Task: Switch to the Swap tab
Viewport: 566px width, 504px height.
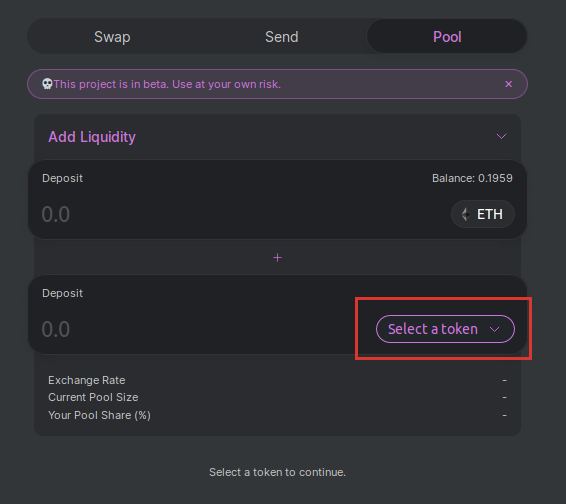Action: point(112,36)
